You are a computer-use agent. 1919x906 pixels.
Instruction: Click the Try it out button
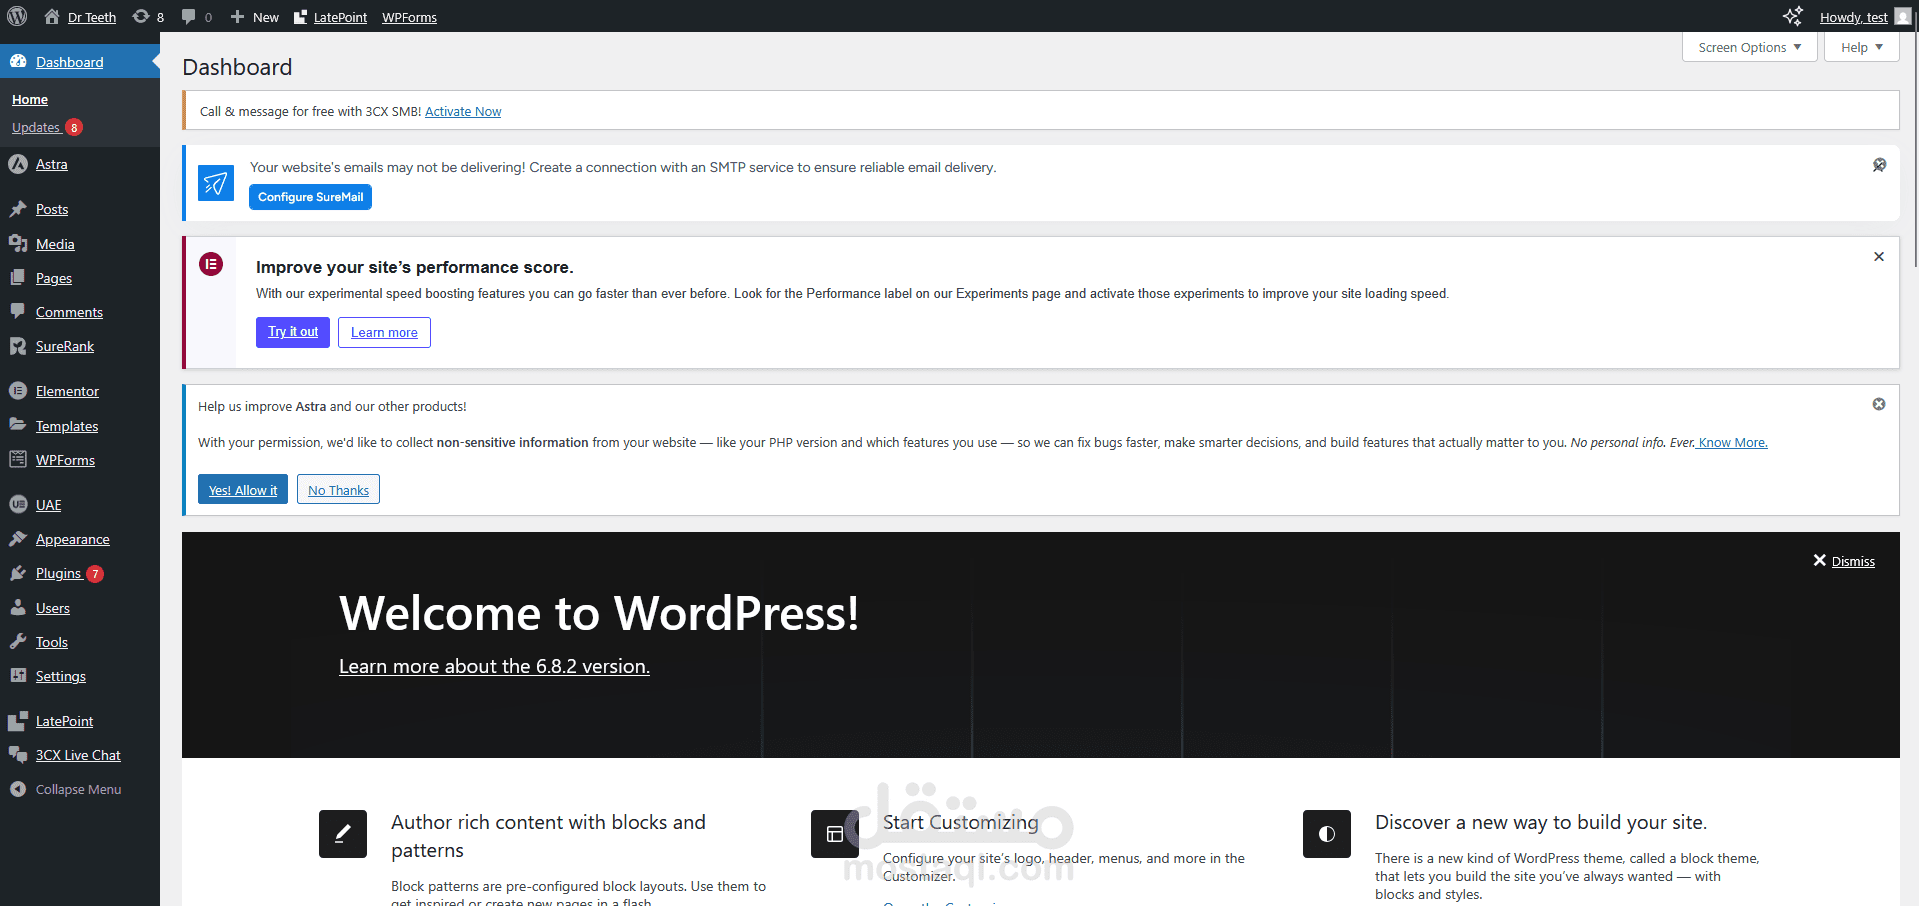pos(293,332)
